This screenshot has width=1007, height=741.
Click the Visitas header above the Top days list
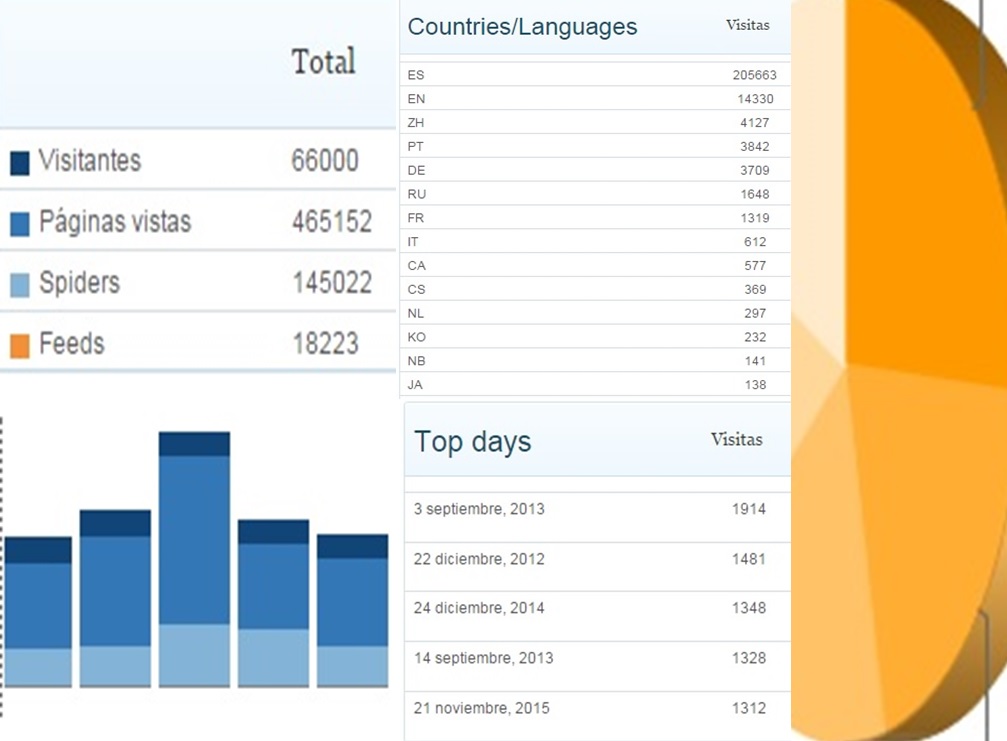point(736,440)
